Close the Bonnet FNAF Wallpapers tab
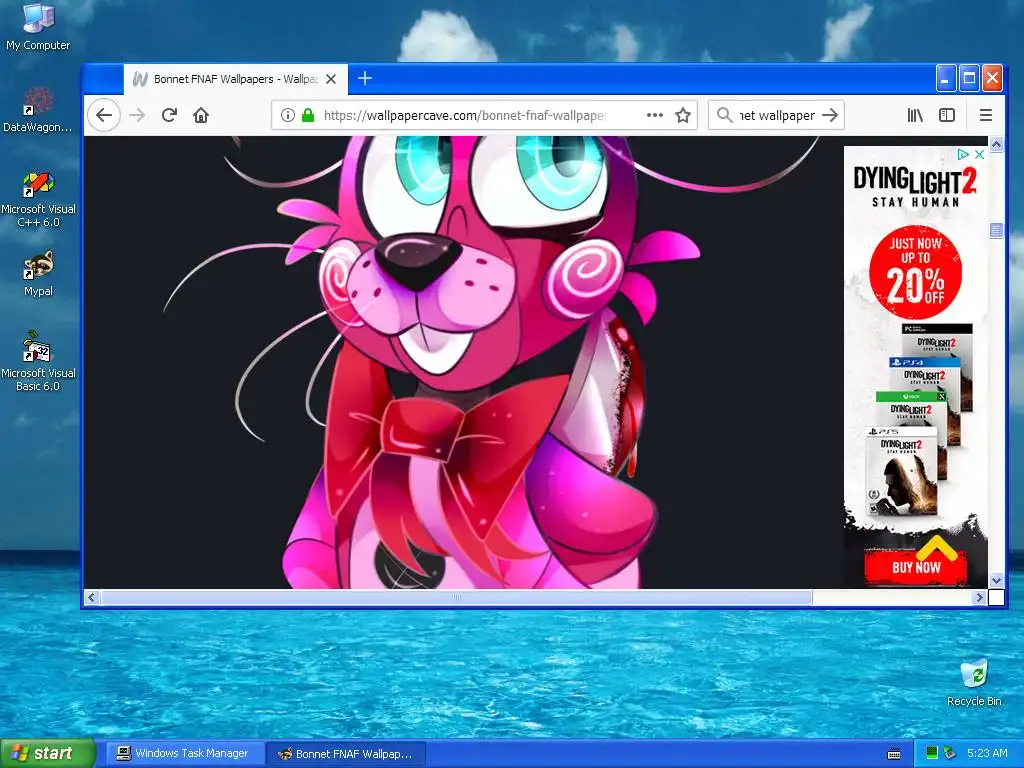The width and height of the screenshot is (1024, 768). (331, 79)
